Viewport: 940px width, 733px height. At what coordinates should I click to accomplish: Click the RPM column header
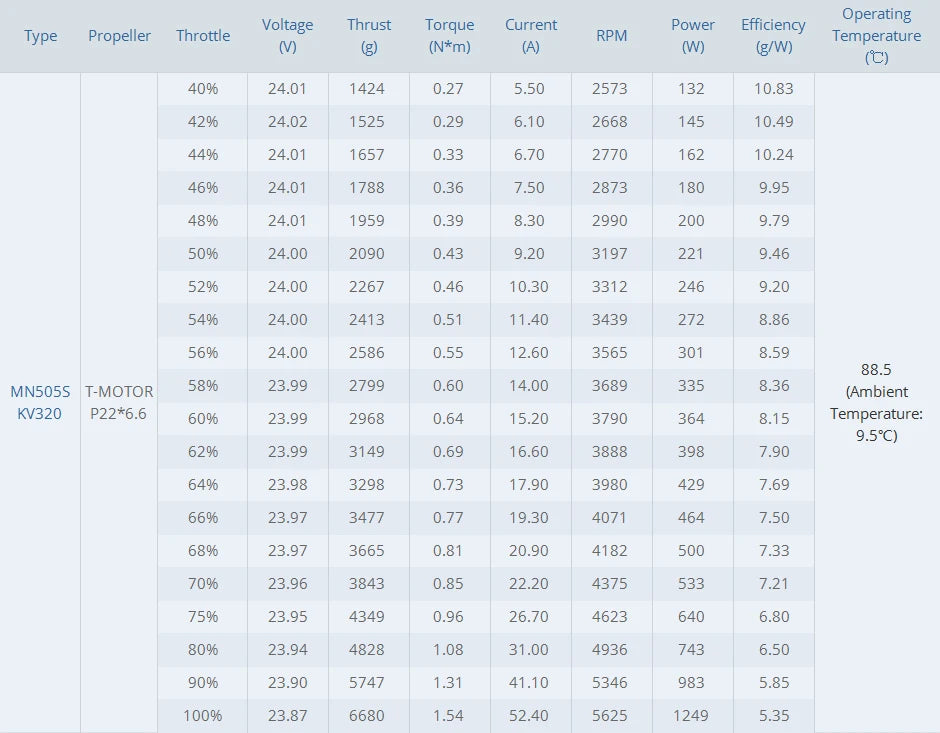point(611,36)
